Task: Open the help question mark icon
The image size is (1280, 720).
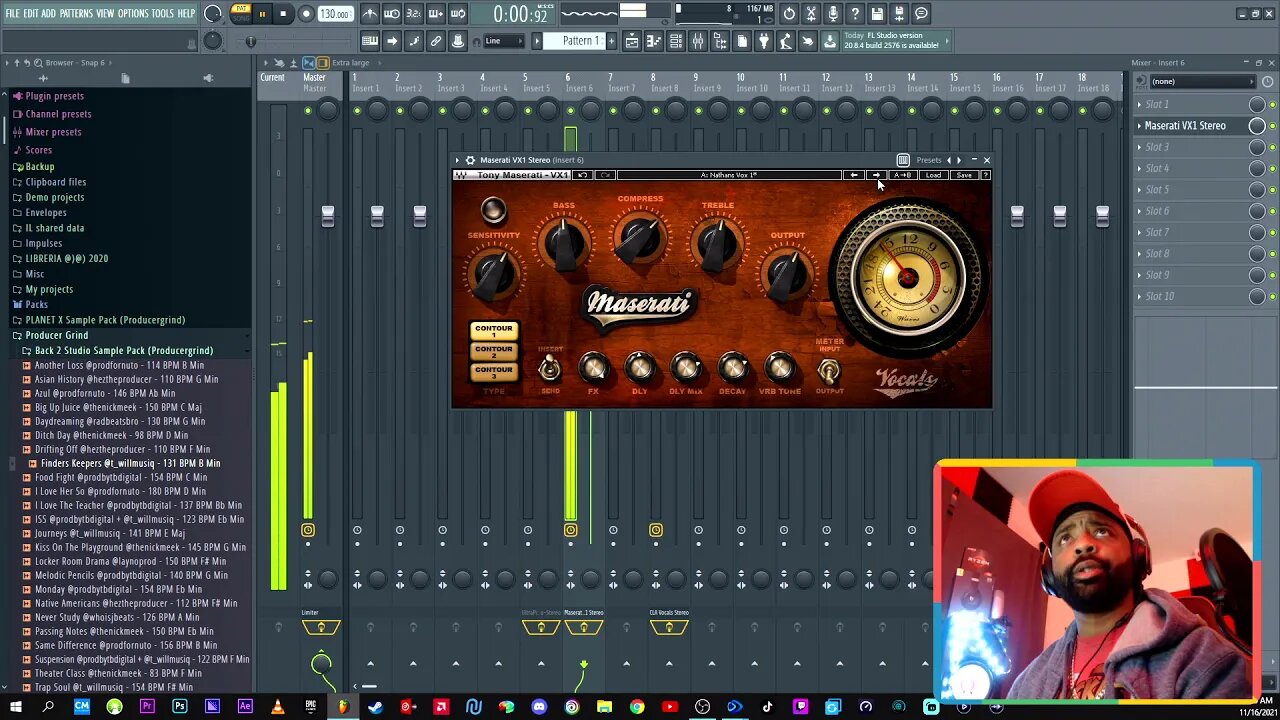Action: point(855,14)
